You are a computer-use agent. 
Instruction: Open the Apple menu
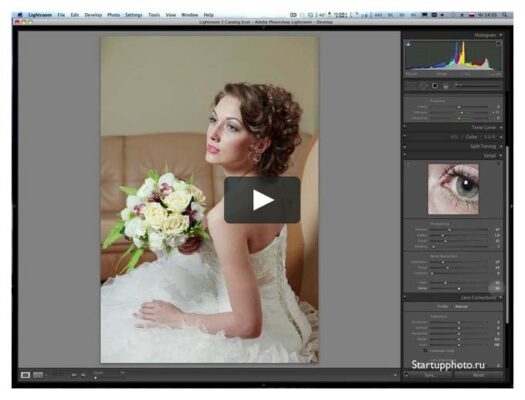(19, 15)
